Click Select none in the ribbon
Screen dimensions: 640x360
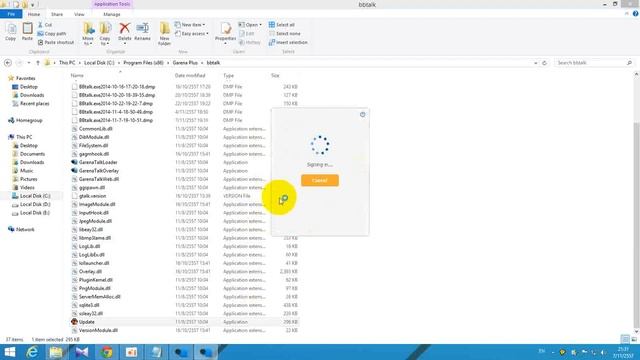click(x=284, y=33)
